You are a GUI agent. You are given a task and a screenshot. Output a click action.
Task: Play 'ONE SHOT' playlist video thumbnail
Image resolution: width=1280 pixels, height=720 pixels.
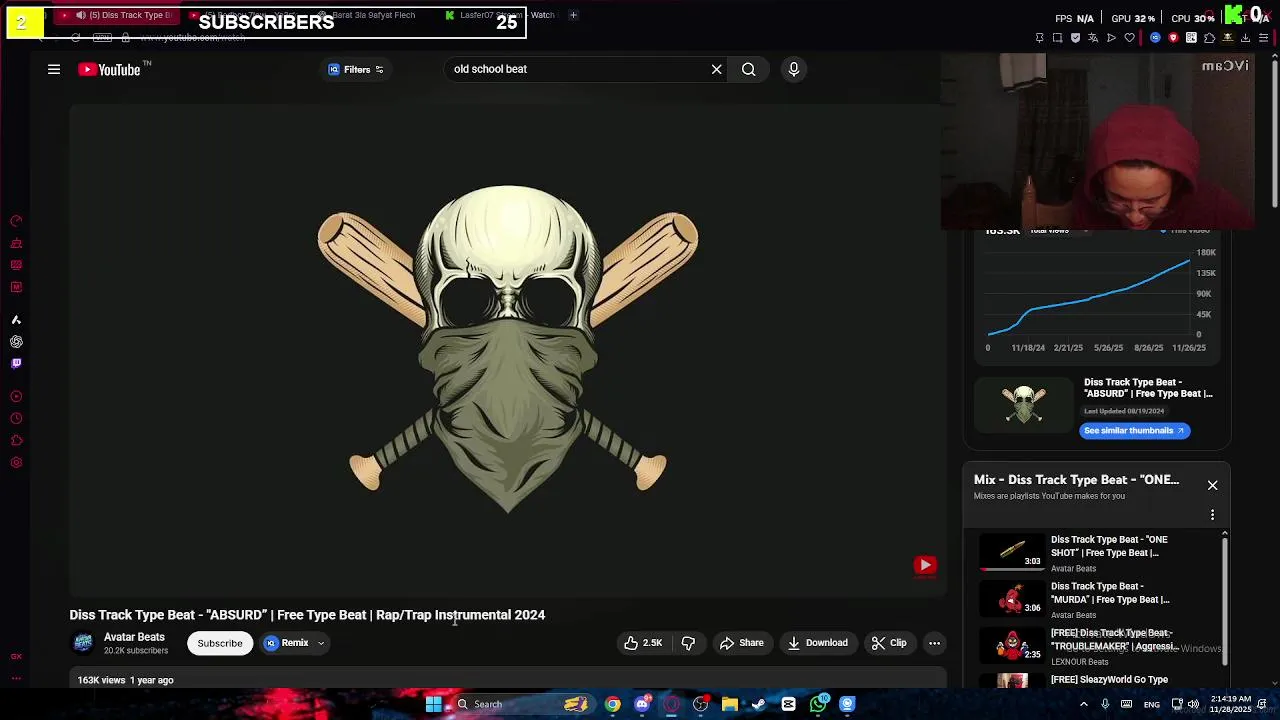(x=1012, y=552)
